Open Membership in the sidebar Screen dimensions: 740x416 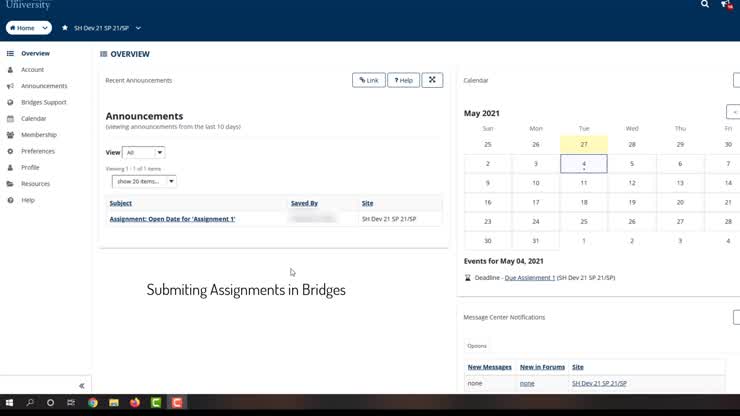click(x=39, y=135)
